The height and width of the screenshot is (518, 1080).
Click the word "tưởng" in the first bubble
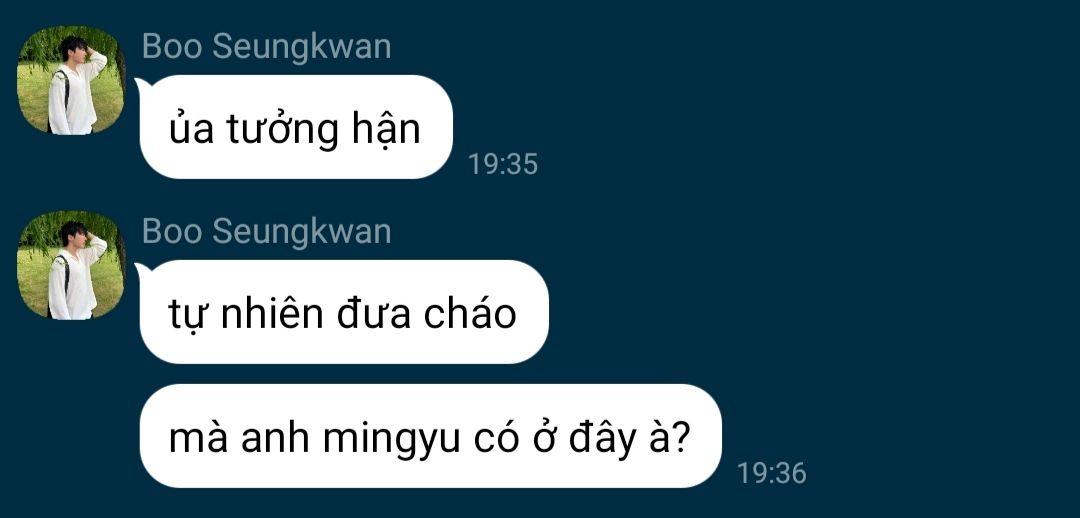click(282, 131)
